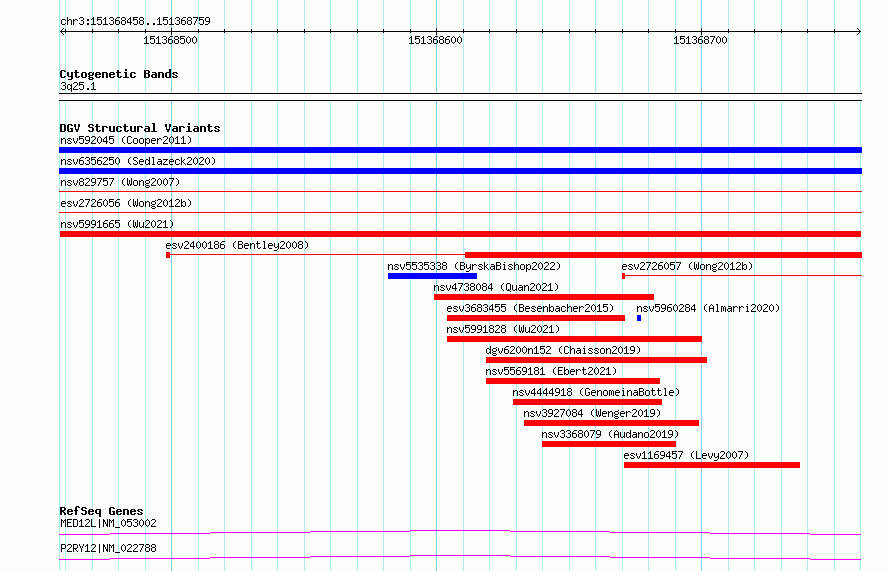Click the red nsv4444918 variant bar
Image resolution: width=890 pixels, height=571 pixels.
[x=587, y=402]
